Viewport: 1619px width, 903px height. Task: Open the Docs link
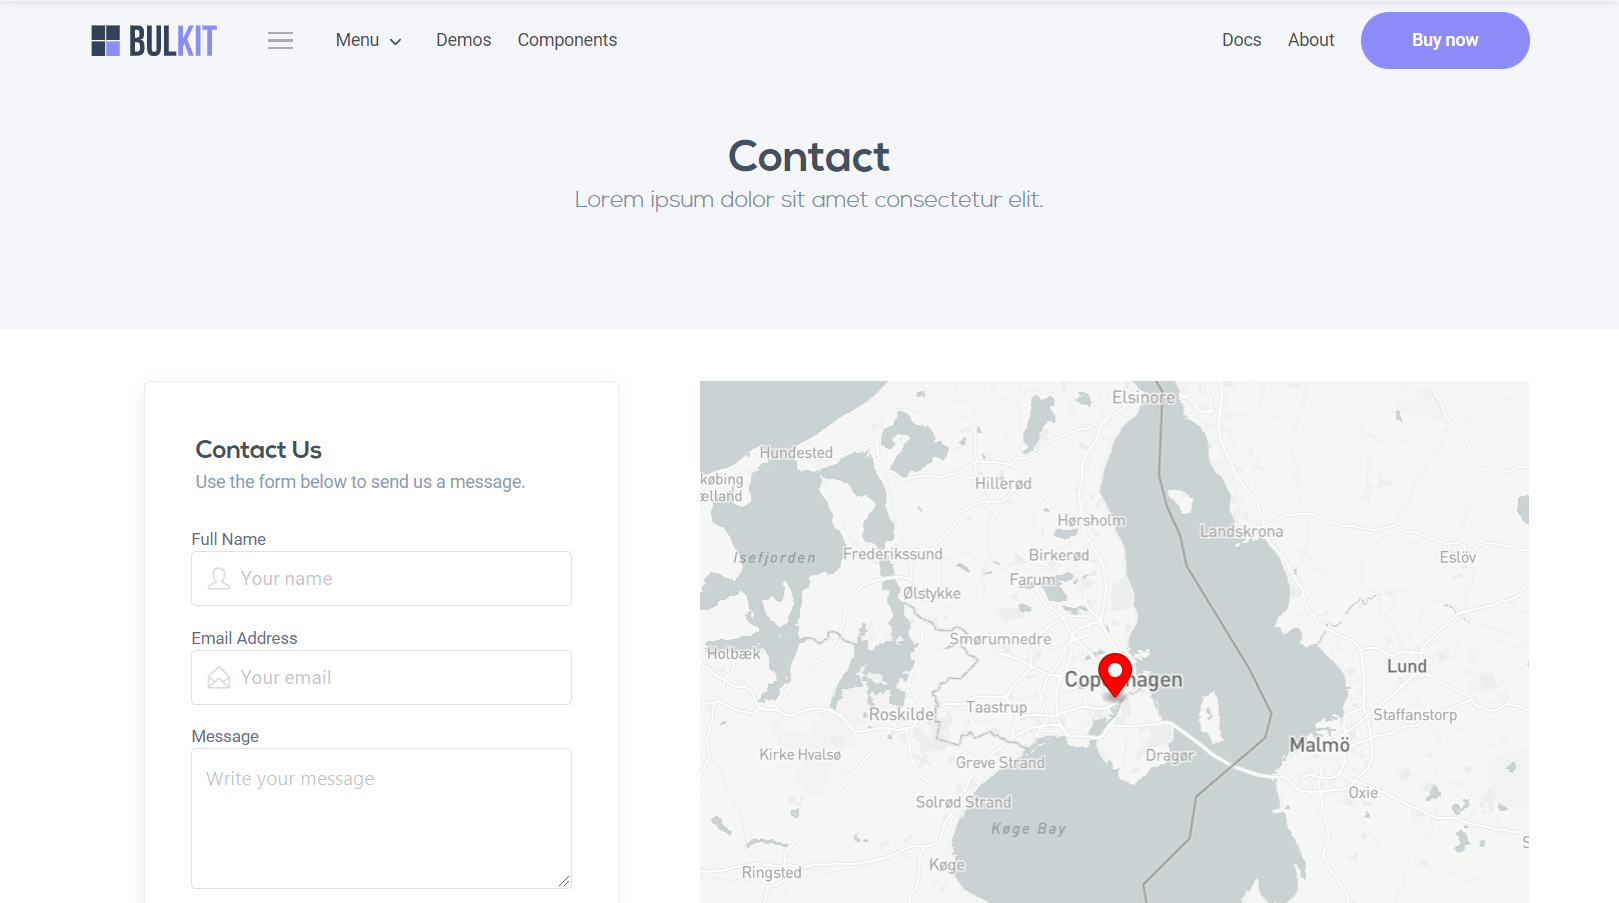pyautogui.click(x=1241, y=40)
